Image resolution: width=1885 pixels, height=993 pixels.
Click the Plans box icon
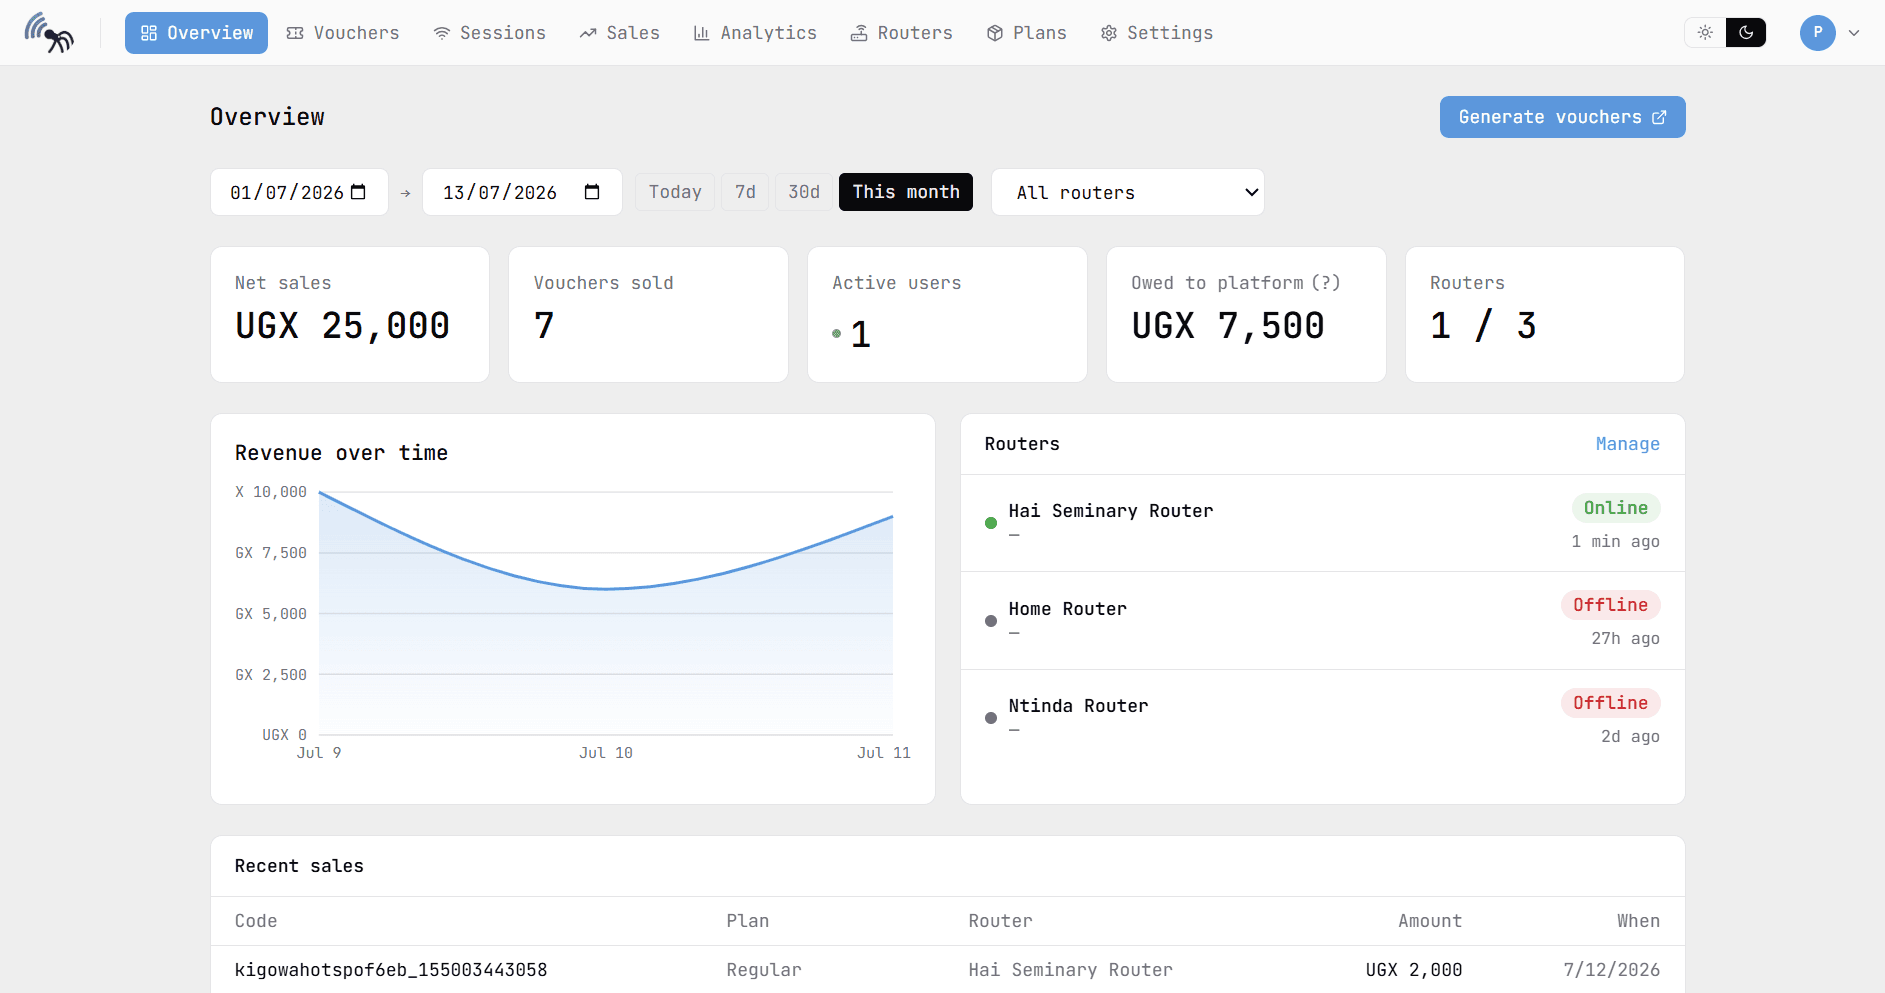point(995,33)
